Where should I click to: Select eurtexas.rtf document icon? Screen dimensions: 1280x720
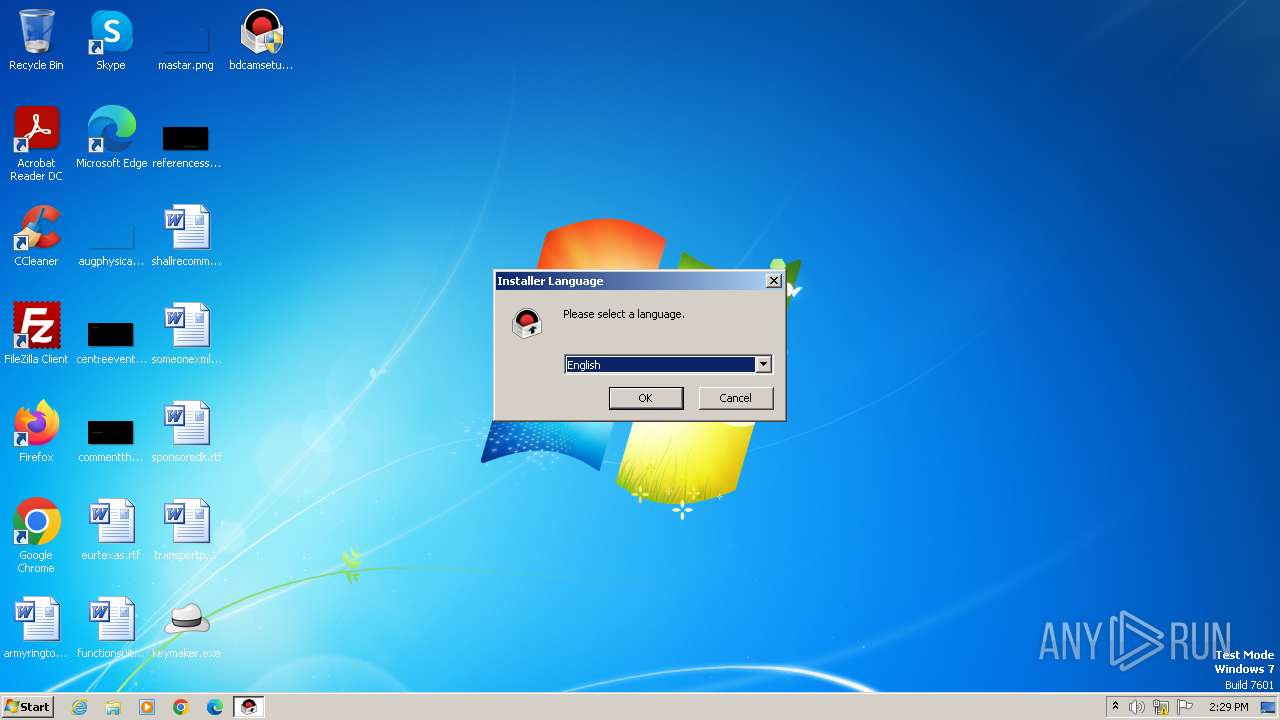[x=111, y=530]
